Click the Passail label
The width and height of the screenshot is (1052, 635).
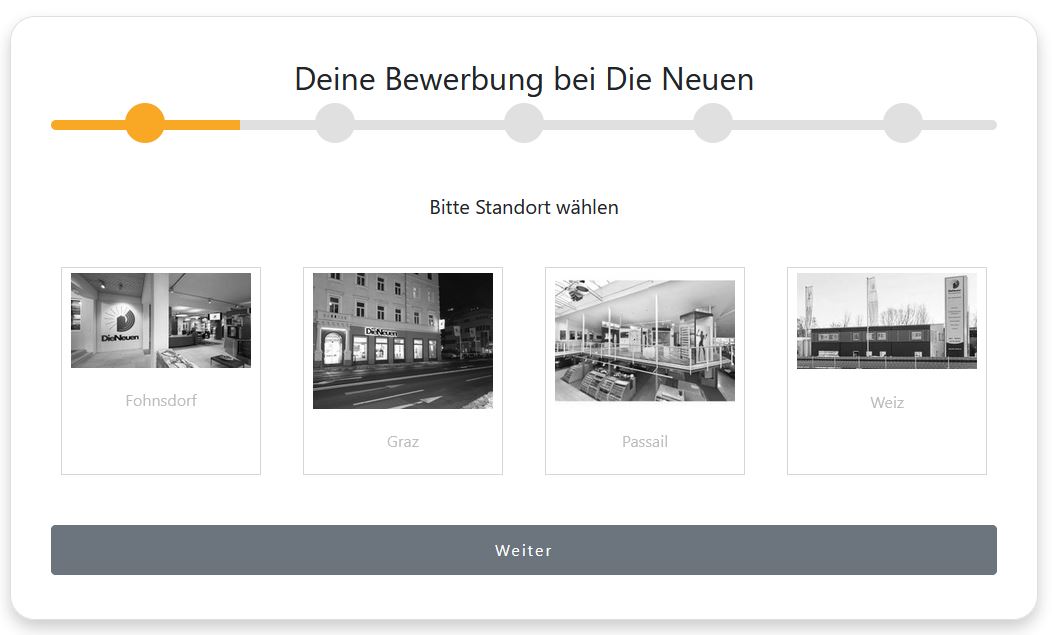[645, 441]
